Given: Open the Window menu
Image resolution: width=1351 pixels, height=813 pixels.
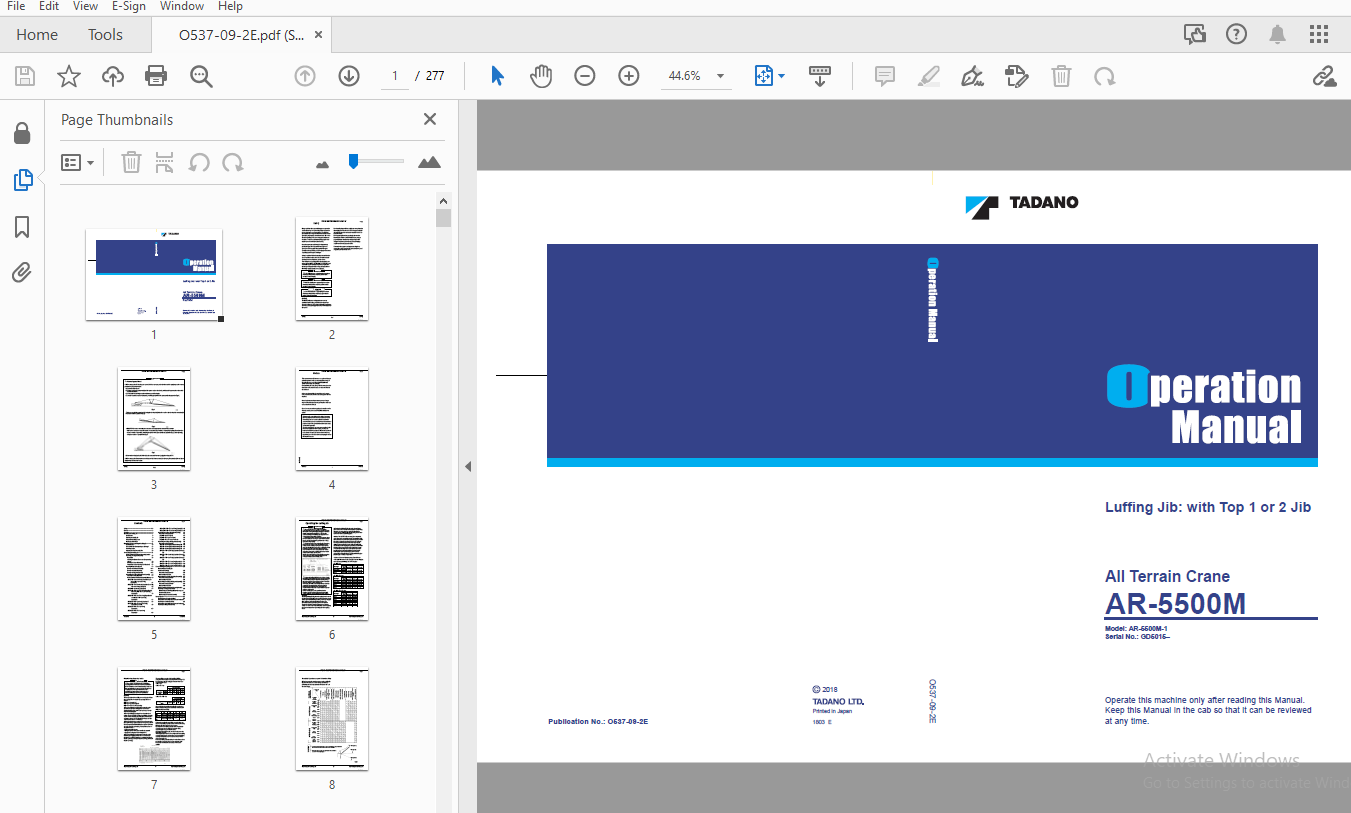Looking at the screenshot, I should (182, 6).
